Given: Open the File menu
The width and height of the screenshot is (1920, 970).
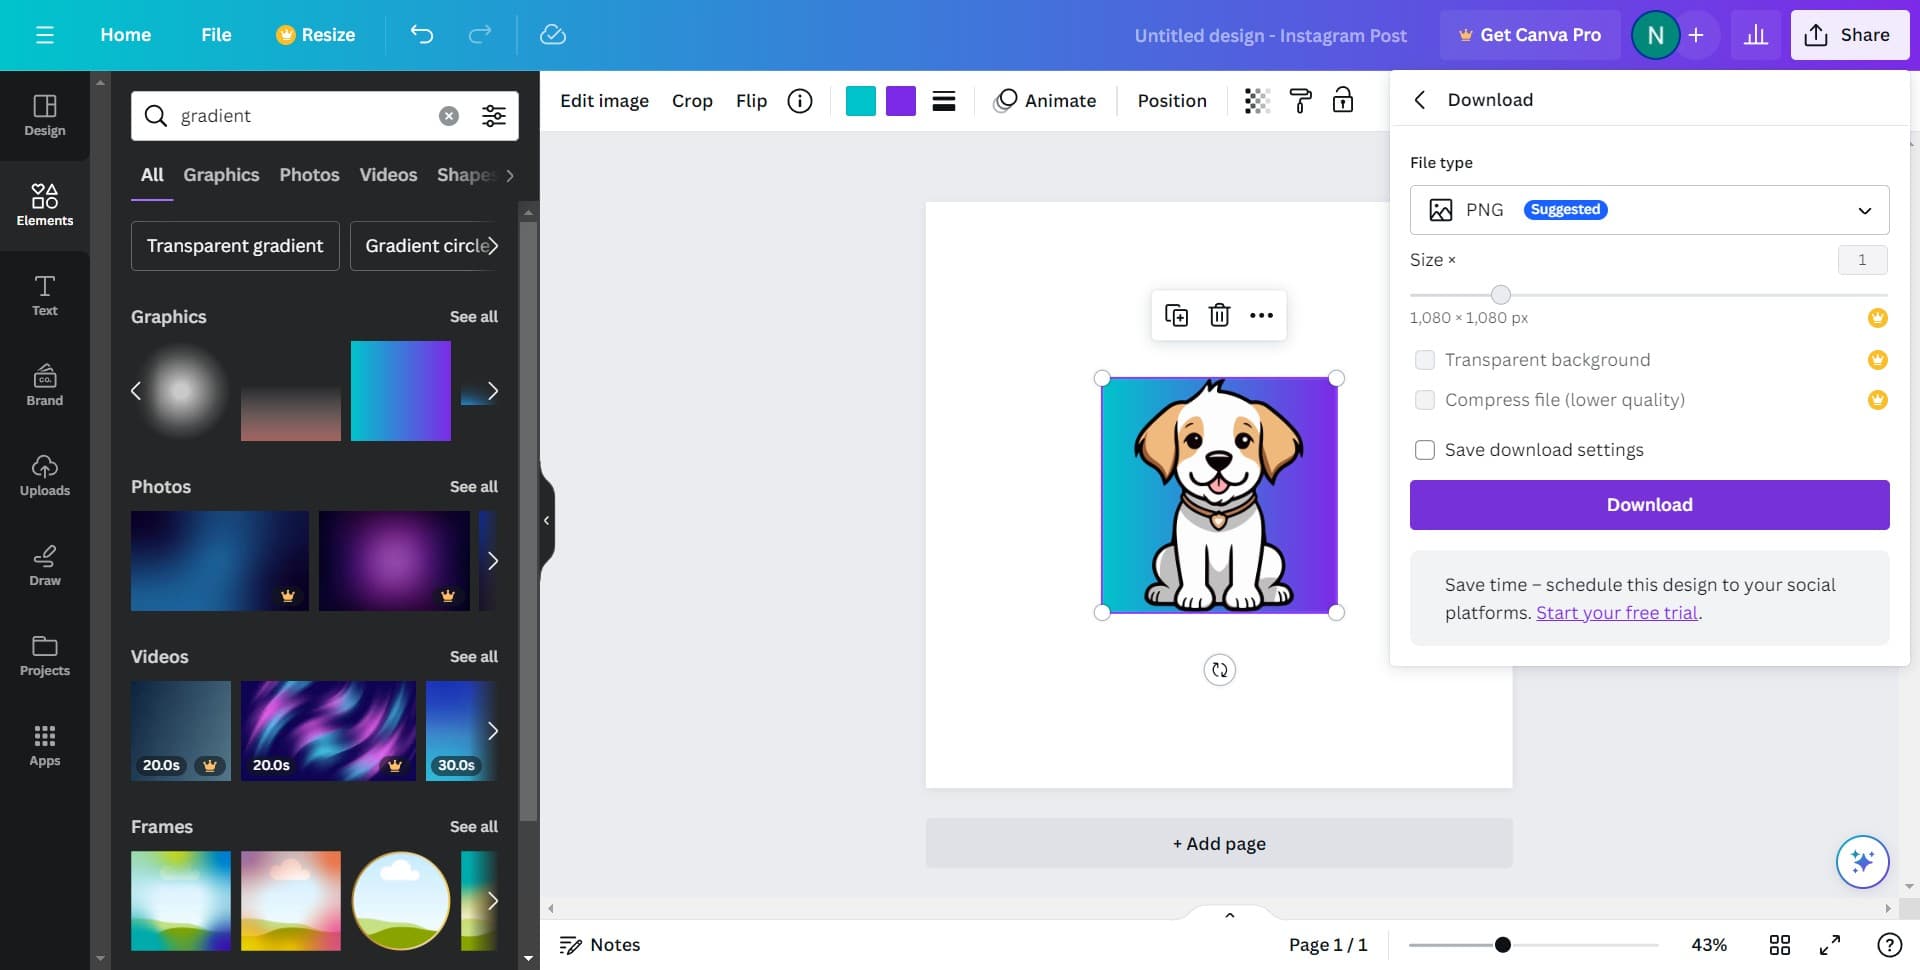Looking at the screenshot, I should 216,35.
